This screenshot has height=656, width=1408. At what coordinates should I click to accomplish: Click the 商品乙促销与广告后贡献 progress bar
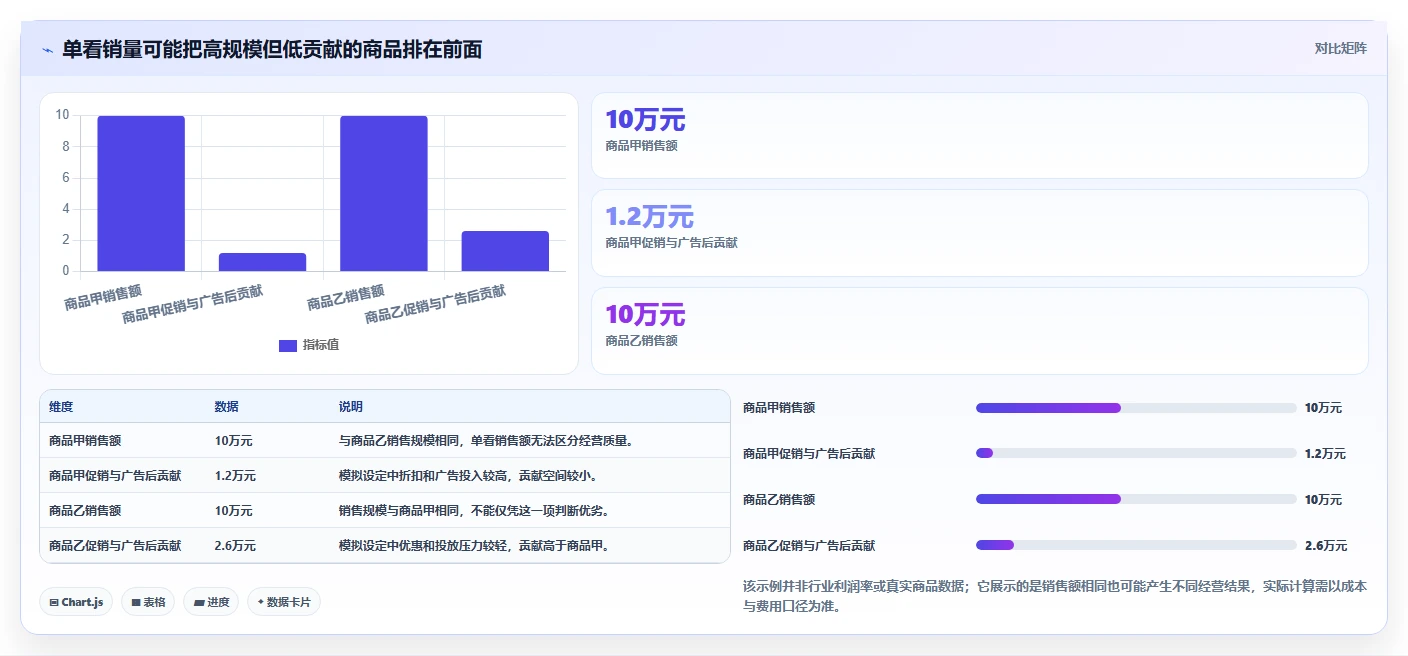pos(1136,545)
